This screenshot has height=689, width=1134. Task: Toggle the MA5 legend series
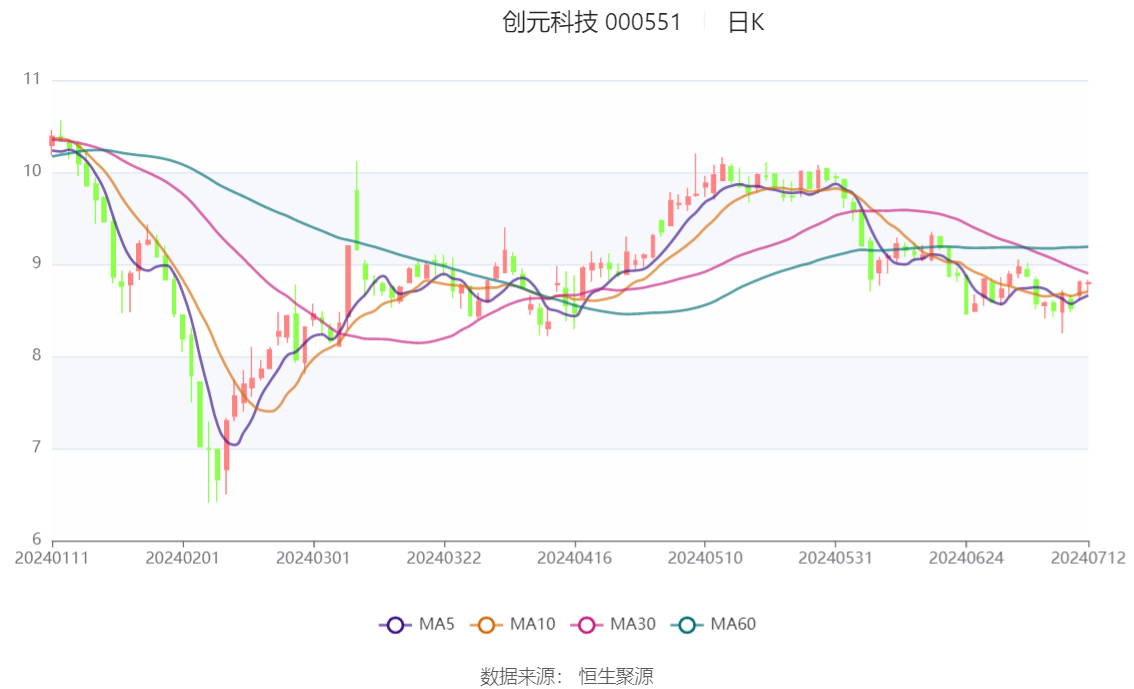417,625
